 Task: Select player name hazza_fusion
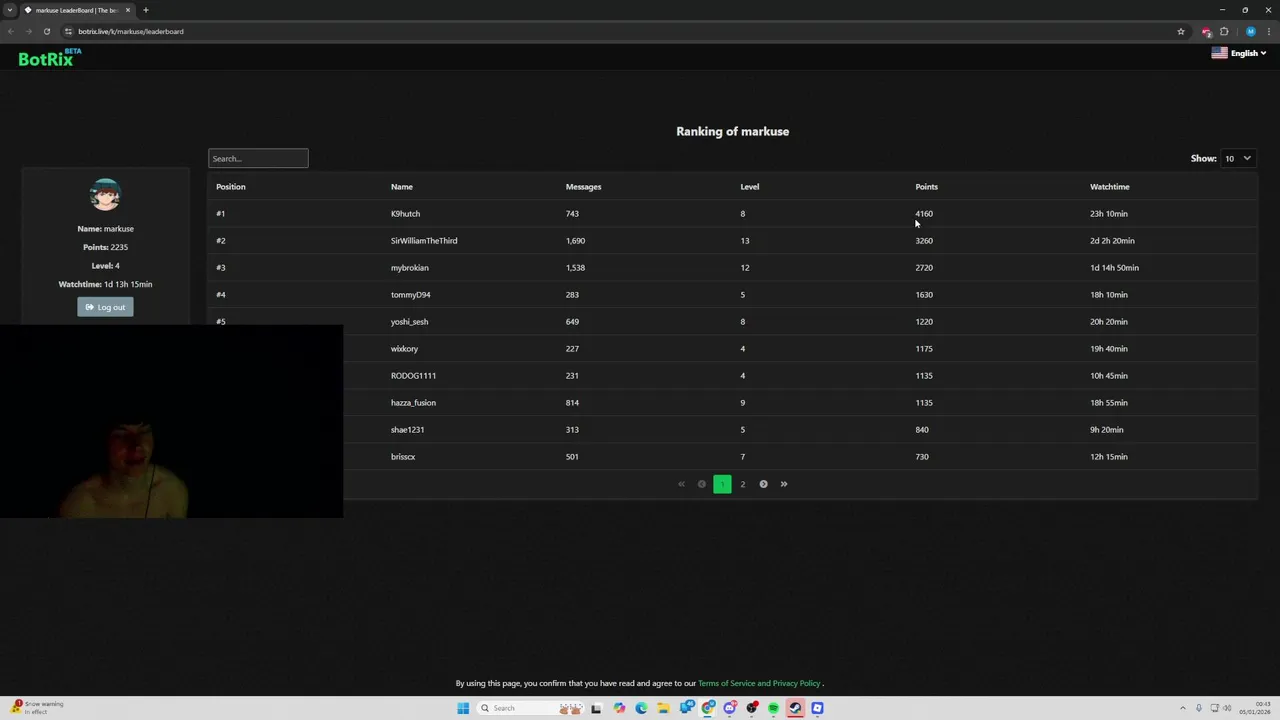[413, 402]
